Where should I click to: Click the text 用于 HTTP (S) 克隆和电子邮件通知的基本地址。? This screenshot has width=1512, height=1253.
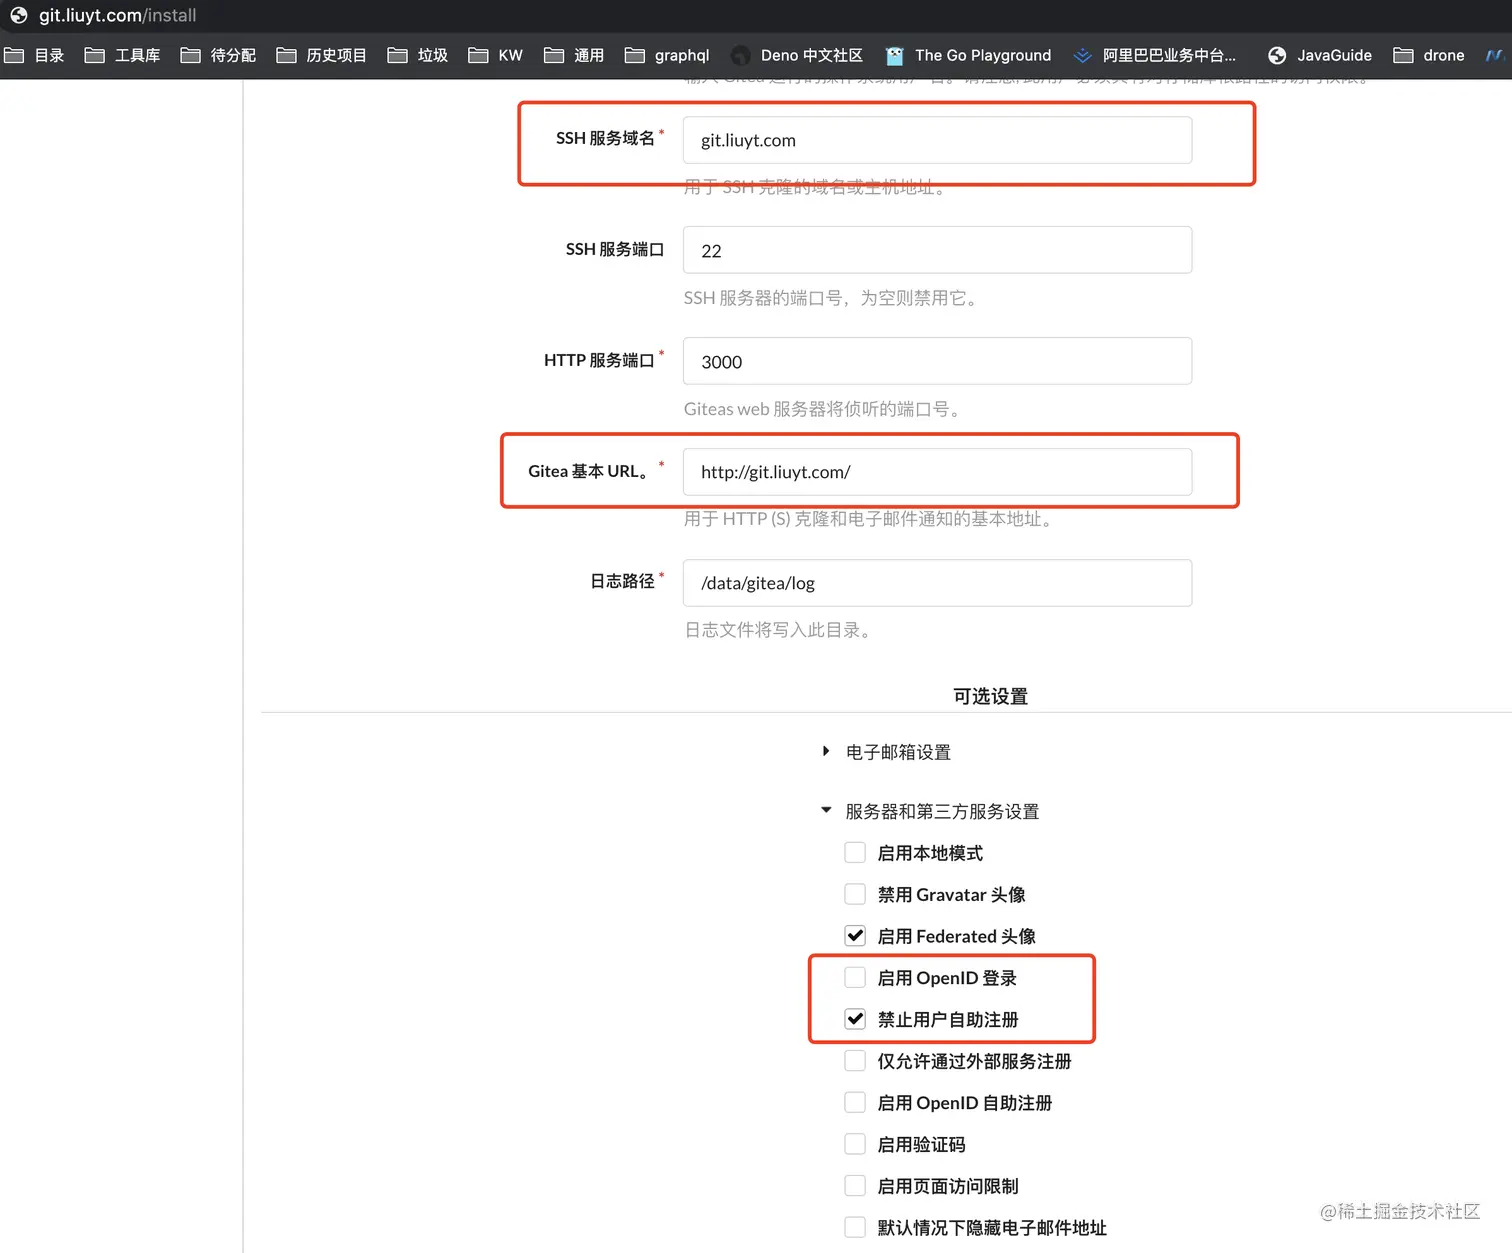(x=871, y=519)
